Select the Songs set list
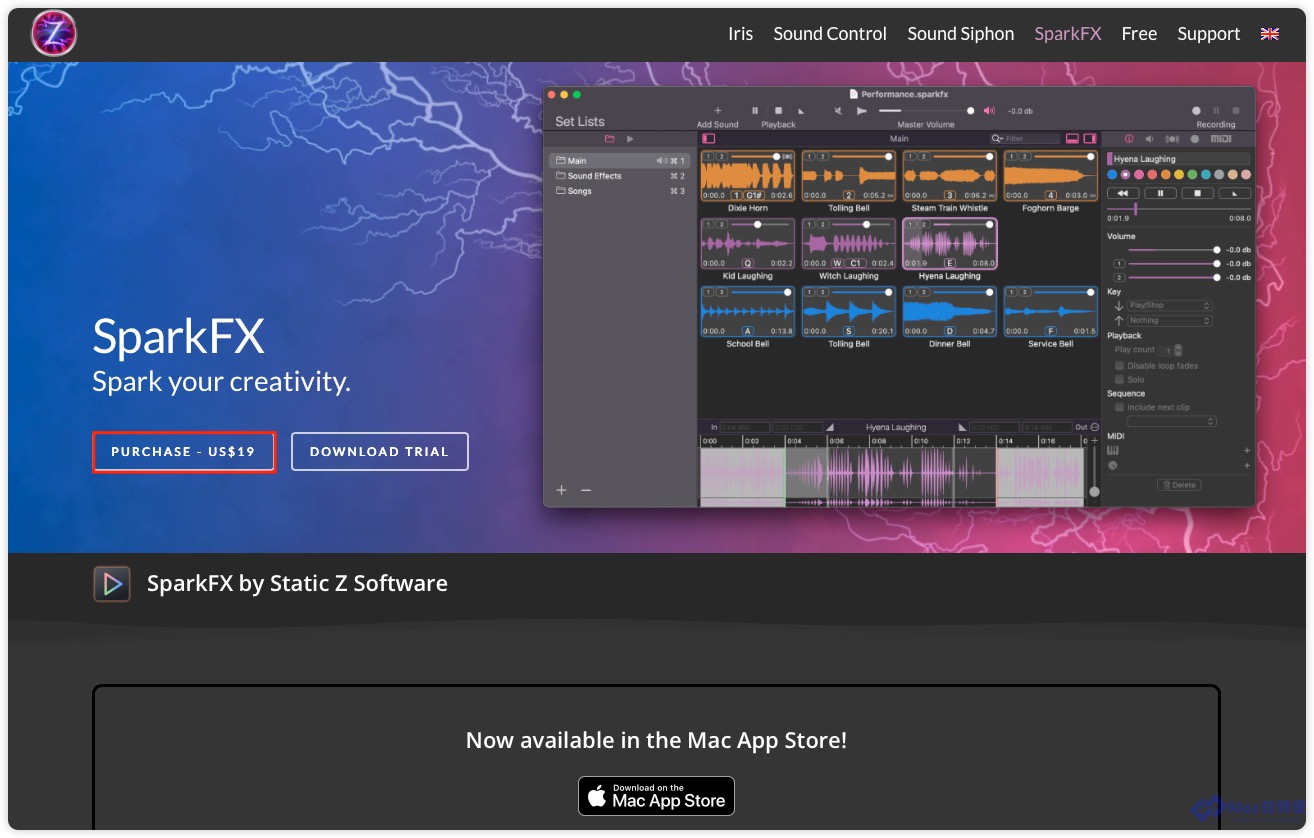 click(x=619, y=191)
